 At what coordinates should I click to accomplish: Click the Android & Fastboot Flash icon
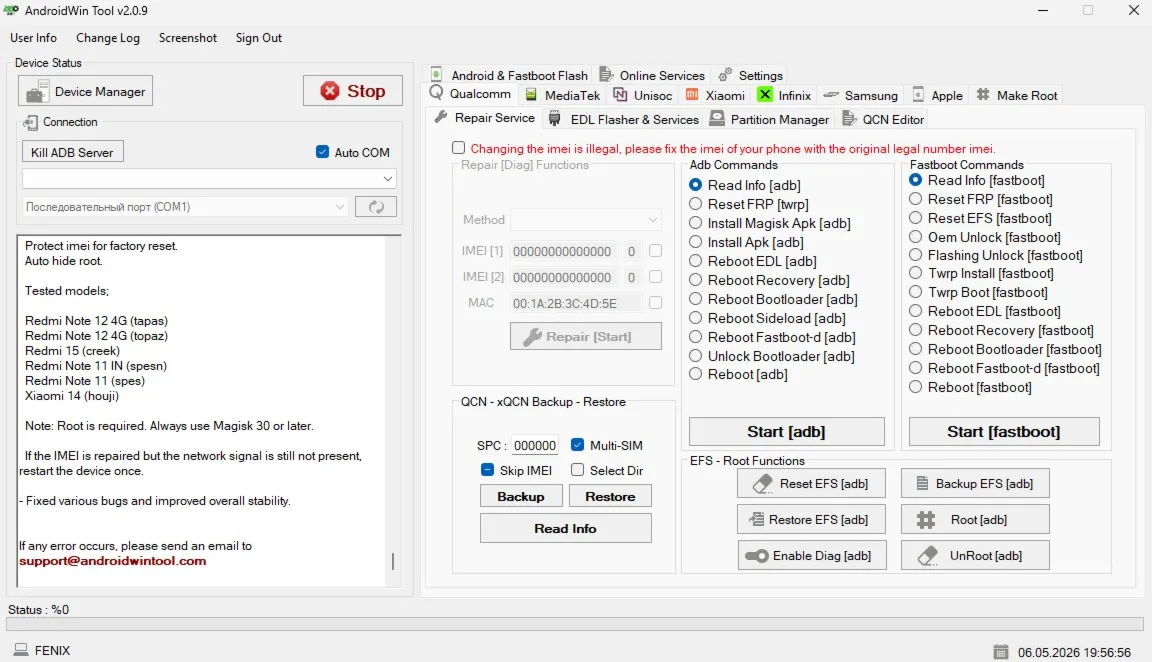coord(436,74)
